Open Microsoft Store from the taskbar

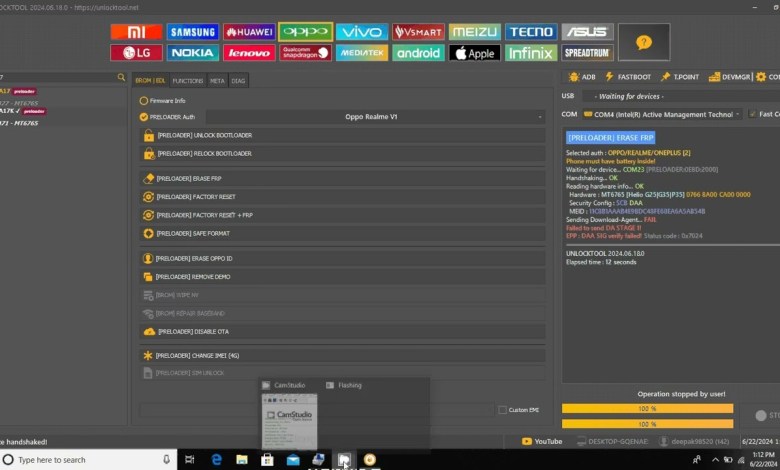[x=267, y=460]
